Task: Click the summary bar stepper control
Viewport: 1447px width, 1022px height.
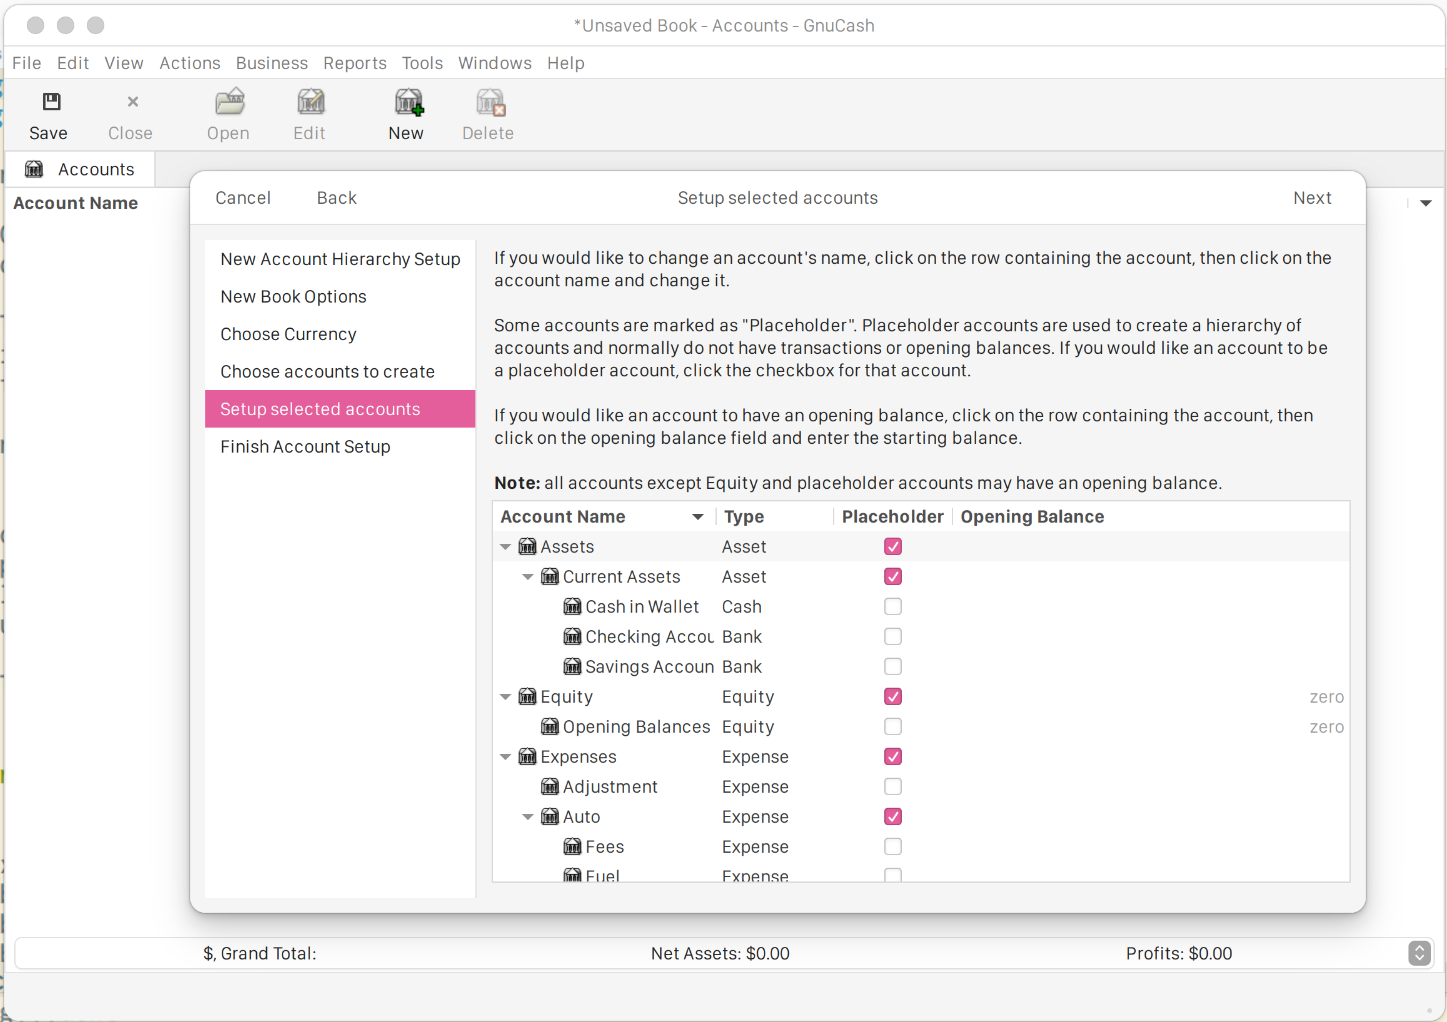Action: (x=1419, y=953)
